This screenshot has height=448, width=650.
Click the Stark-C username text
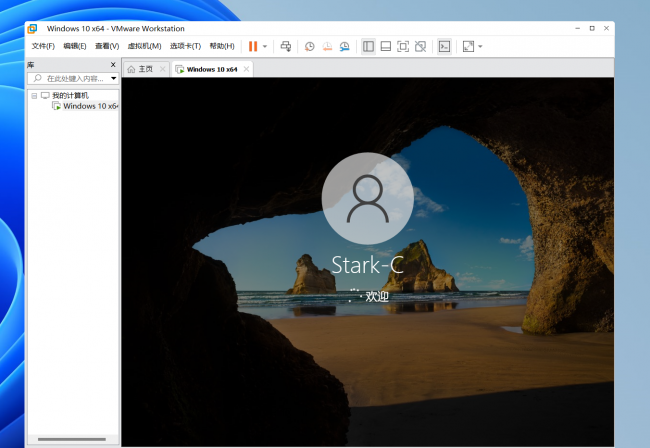[x=368, y=265]
